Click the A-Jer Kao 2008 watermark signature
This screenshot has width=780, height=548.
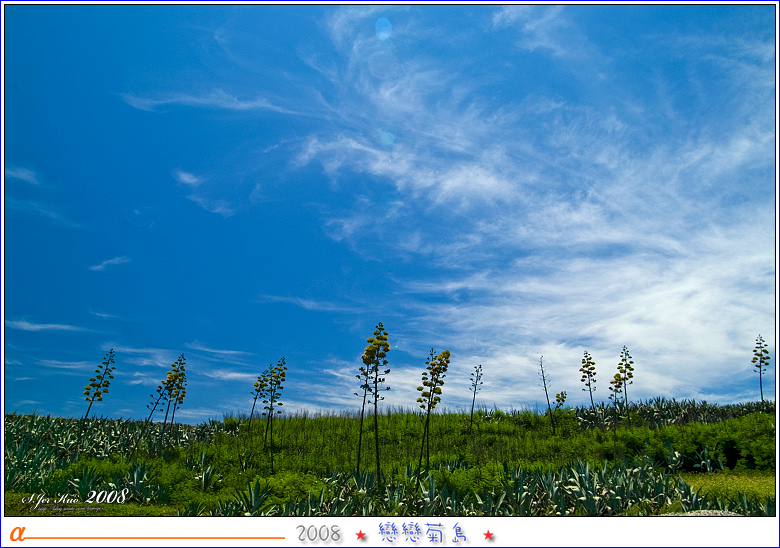pyautogui.click(x=75, y=497)
